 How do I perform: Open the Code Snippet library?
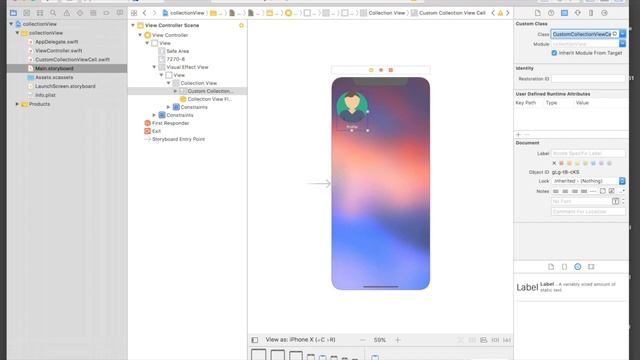pos(564,267)
